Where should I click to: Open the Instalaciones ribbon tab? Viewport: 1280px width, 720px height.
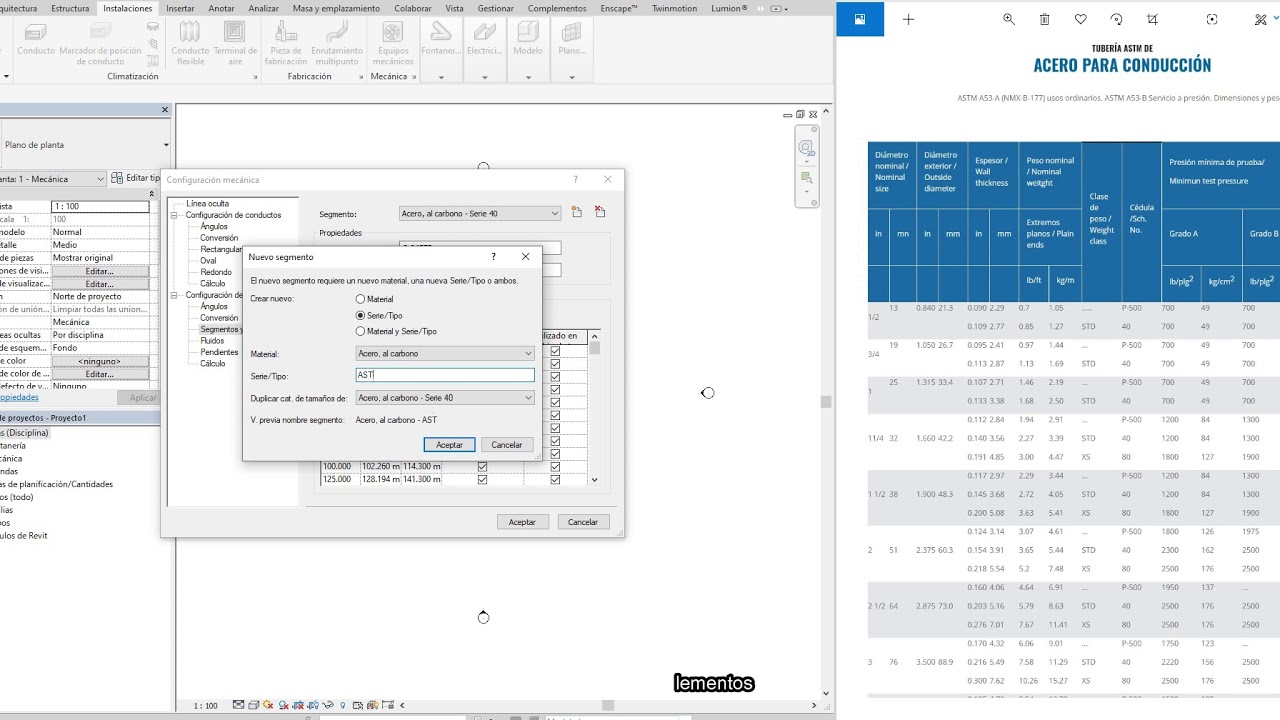click(128, 8)
